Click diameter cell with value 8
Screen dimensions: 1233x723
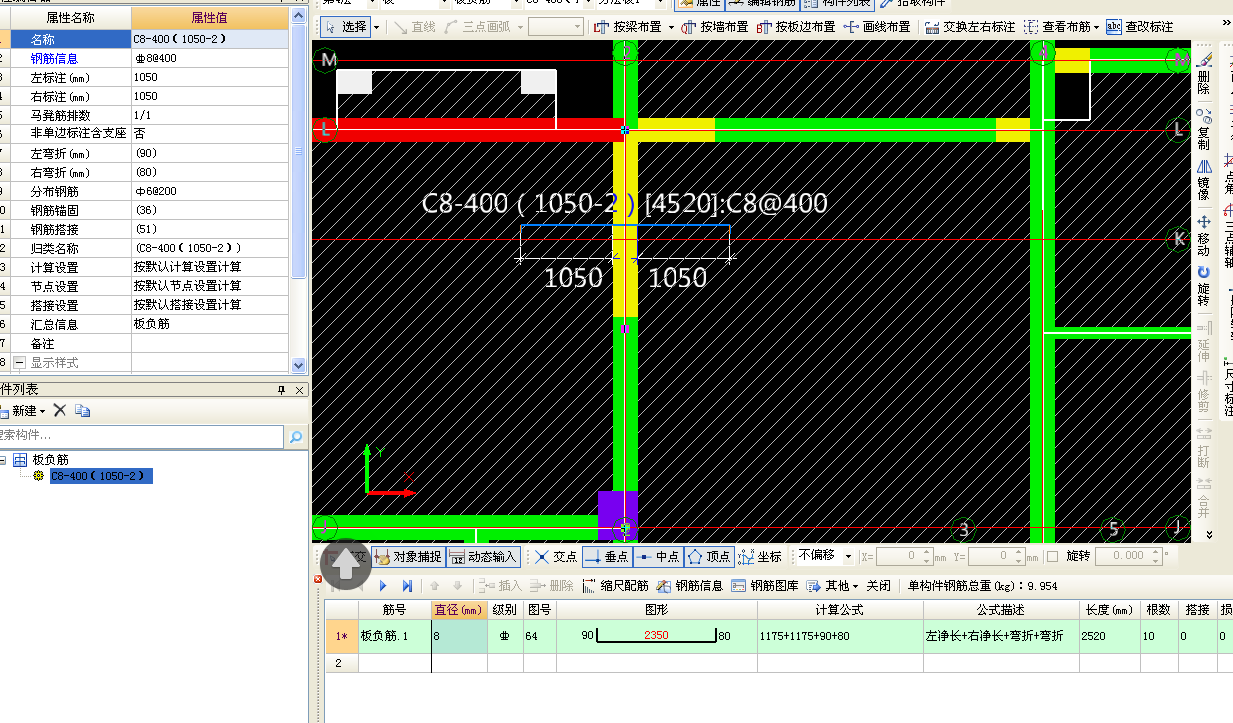click(x=459, y=636)
